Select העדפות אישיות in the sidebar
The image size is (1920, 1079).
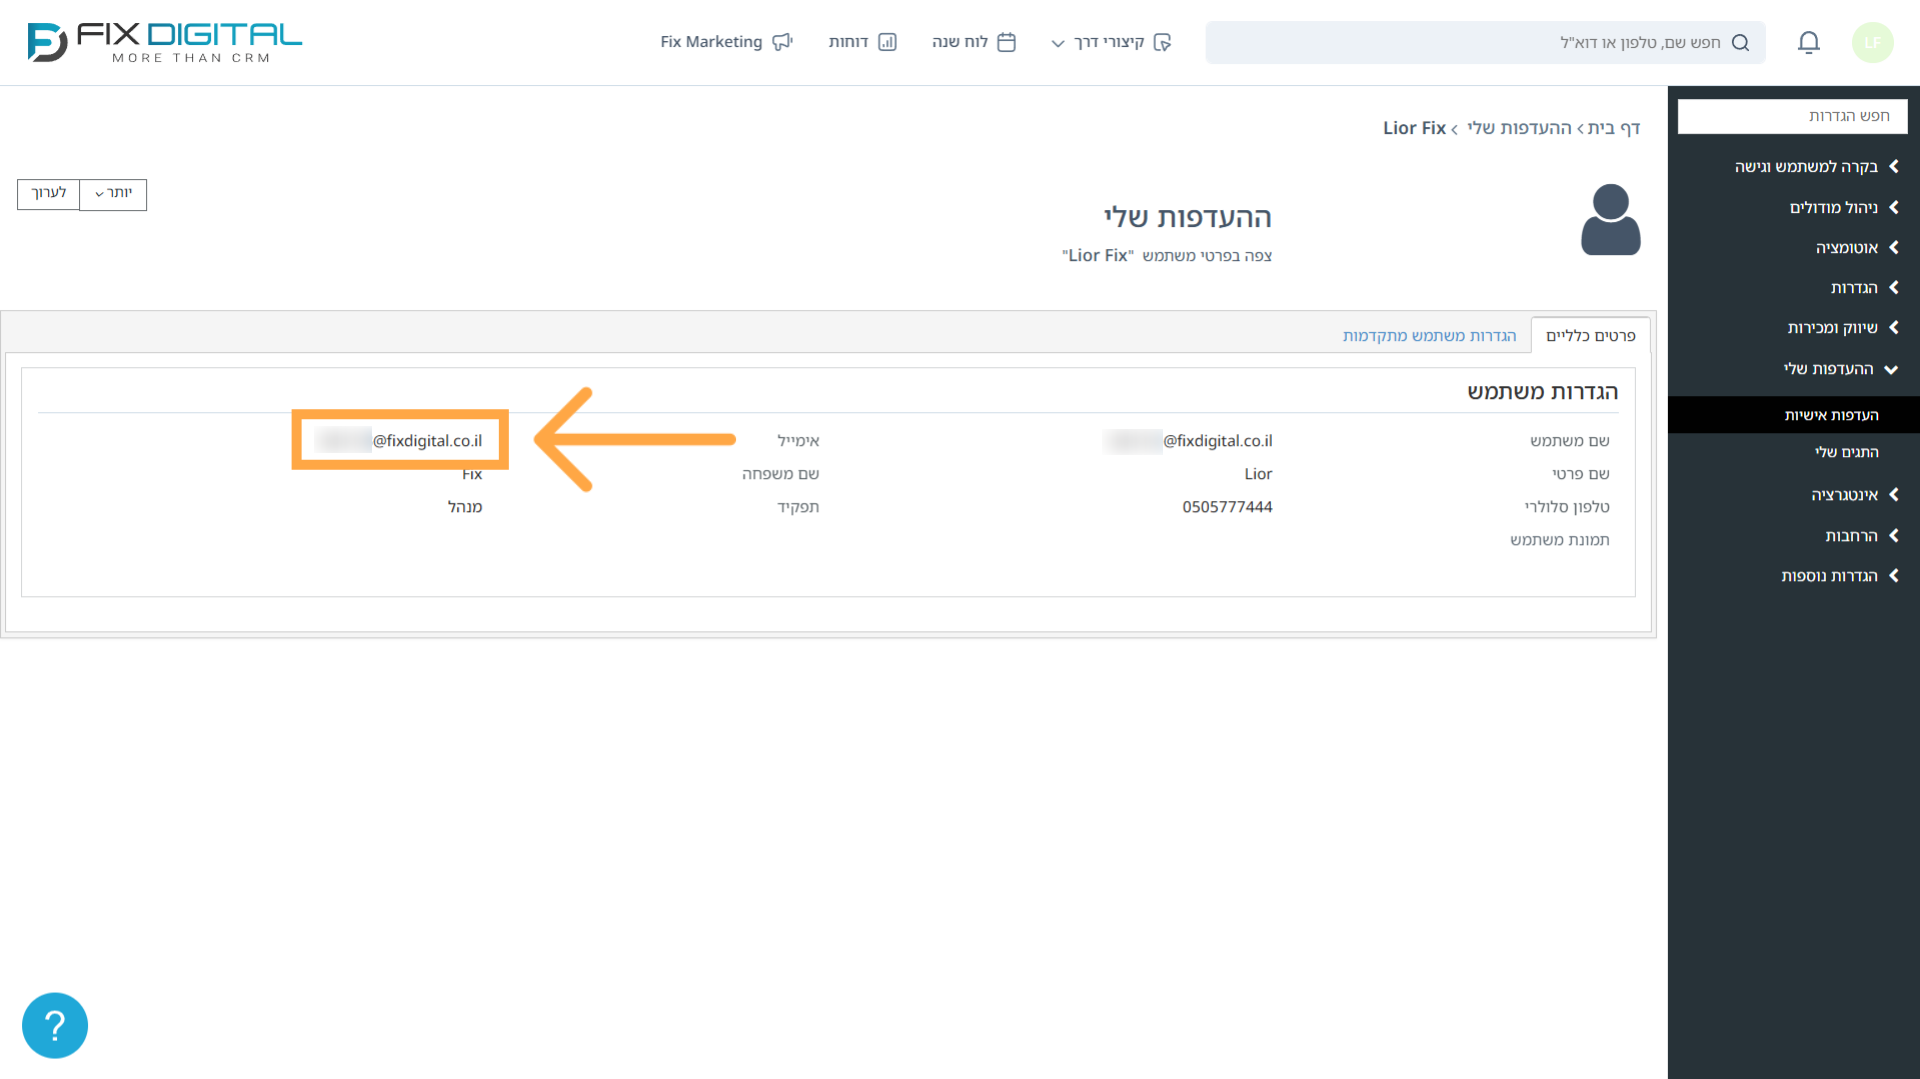click(1794, 415)
